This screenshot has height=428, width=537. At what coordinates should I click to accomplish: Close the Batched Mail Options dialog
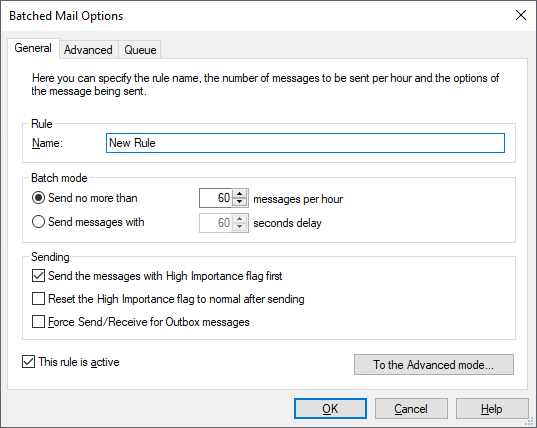[521, 15]
